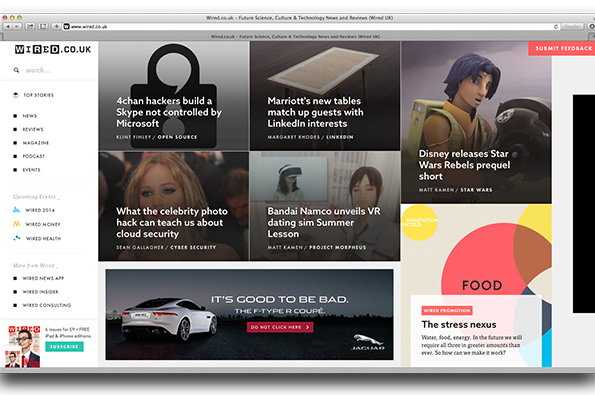Click the Wired Promotion red label
This screenshot has height=395, width=595.
[447, 311]
